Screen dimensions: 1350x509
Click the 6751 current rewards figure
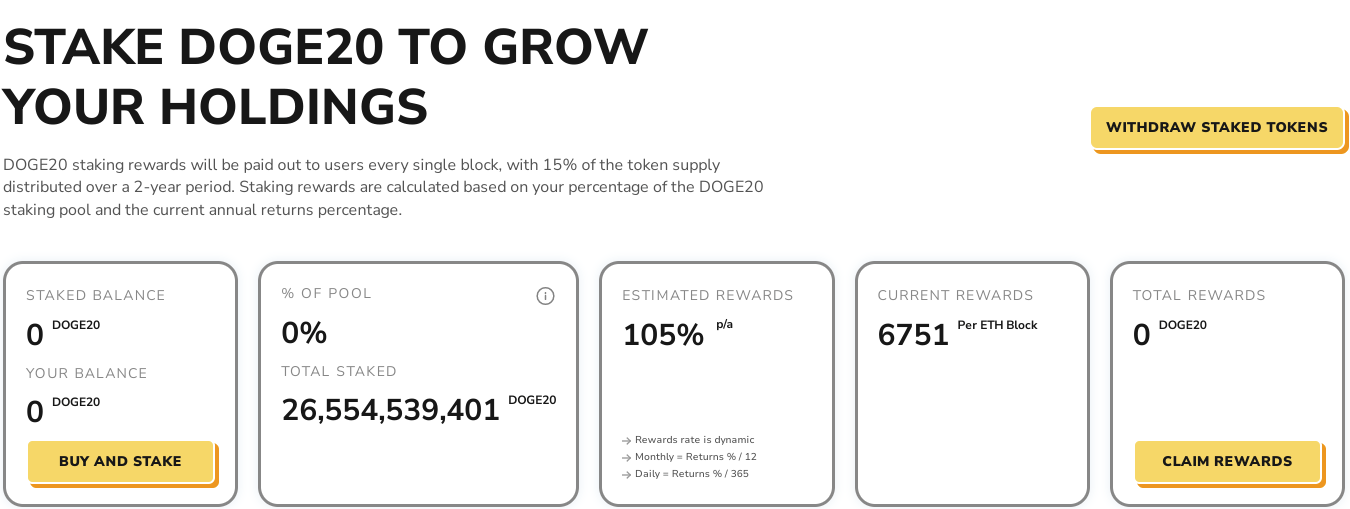coord(913,335)
